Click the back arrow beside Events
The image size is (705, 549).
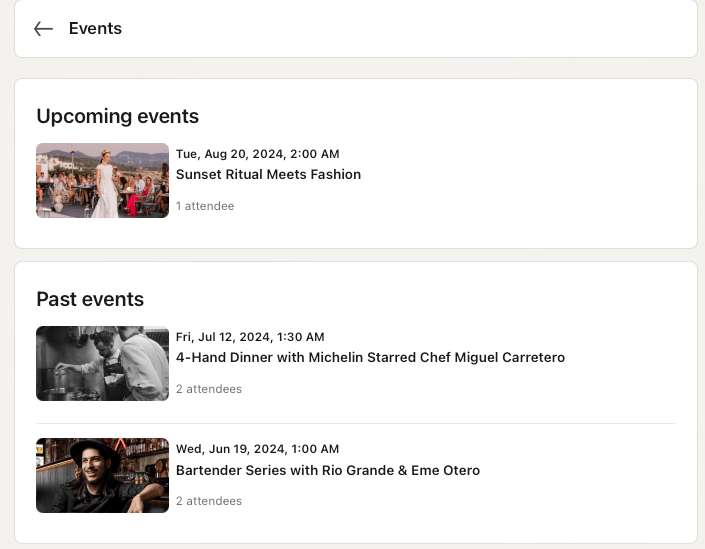(x=44, y=29)
